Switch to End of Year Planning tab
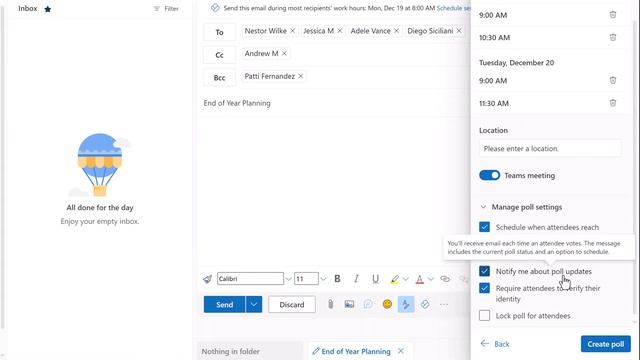The height and width of the screenshot is (360, 640). pos(351,351)
